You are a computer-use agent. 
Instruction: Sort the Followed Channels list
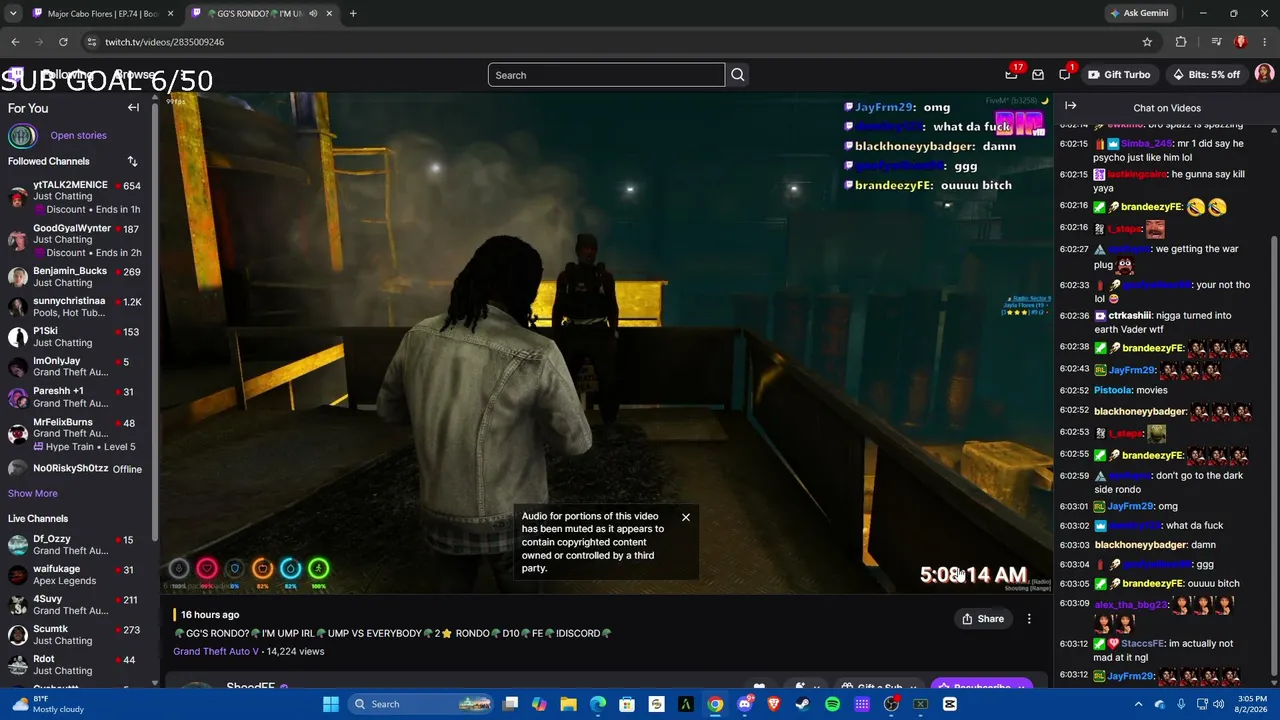132,161
